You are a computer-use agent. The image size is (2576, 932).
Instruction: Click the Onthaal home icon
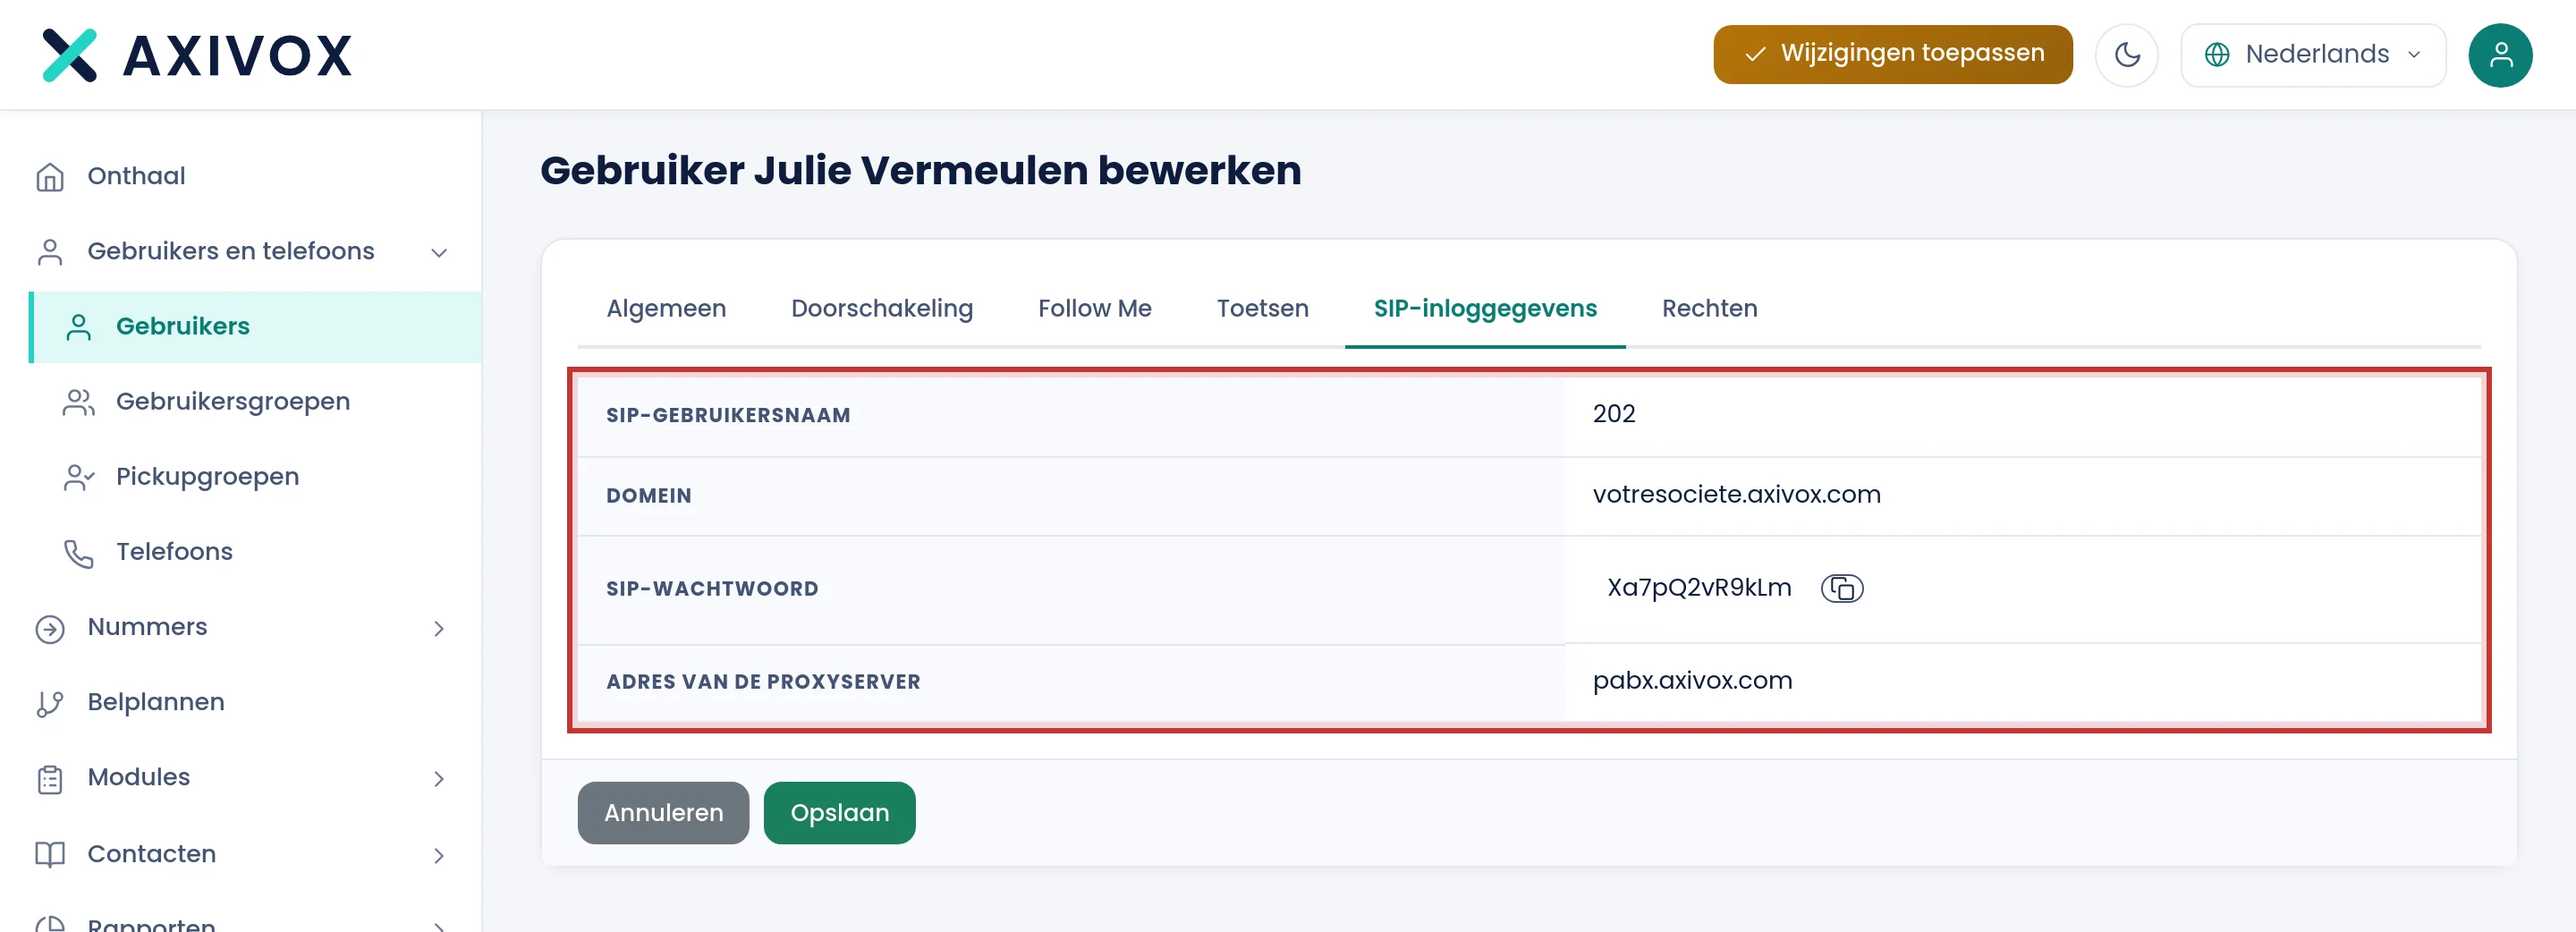tap(50, 177)
